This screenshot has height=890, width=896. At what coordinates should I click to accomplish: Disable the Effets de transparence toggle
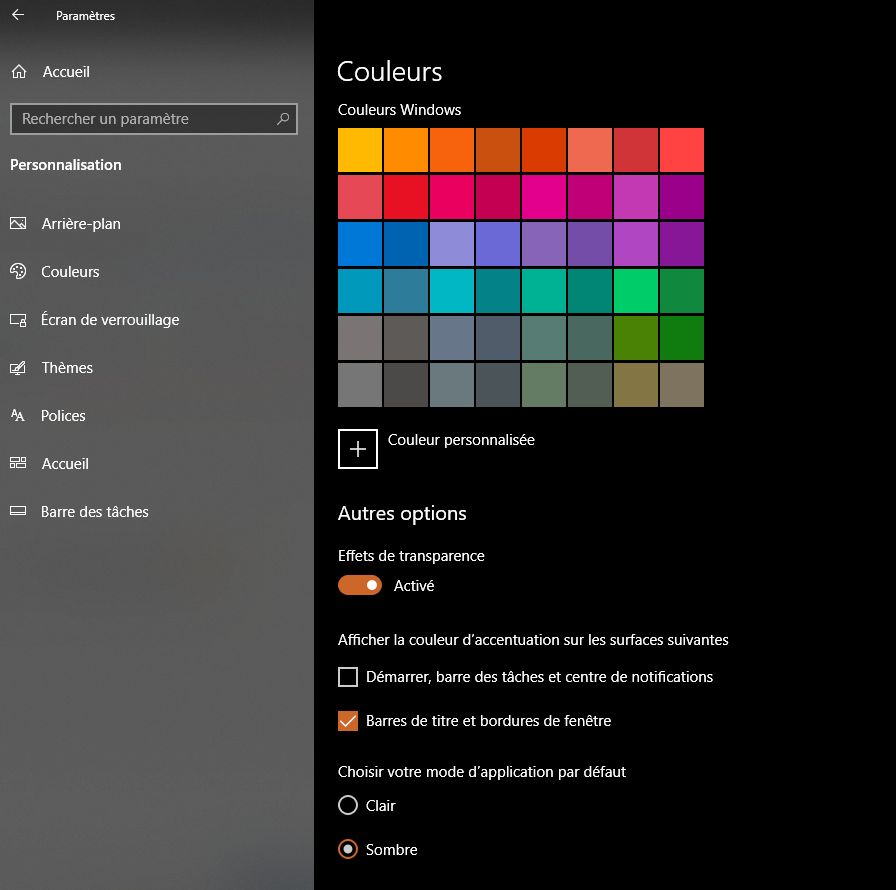click(x=360, y=586)
